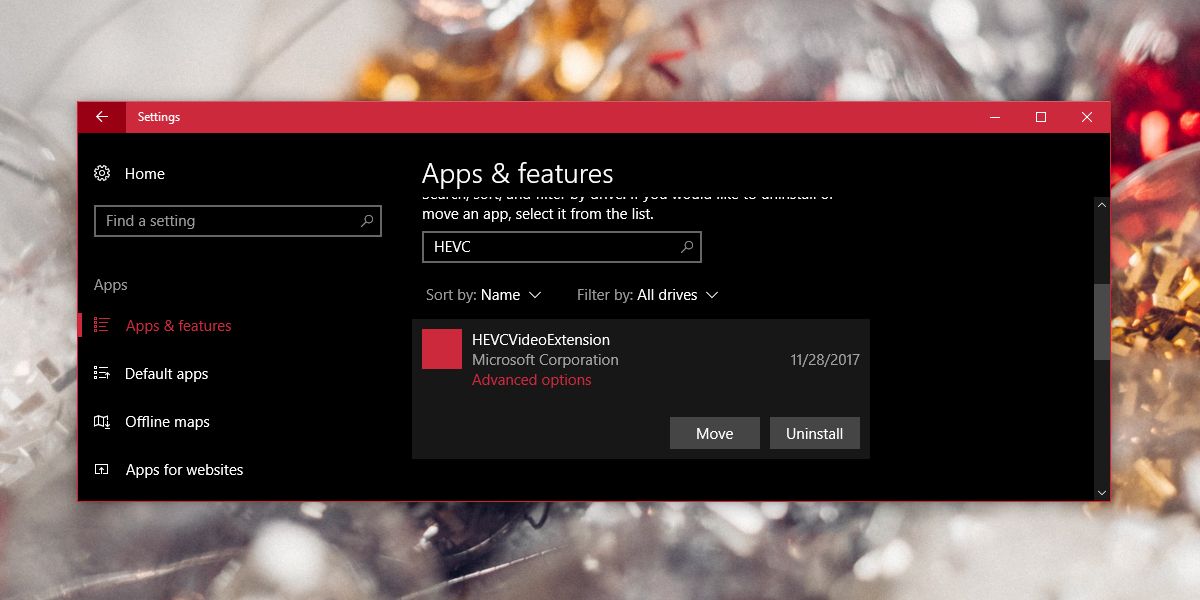
Task: Click the scrollbar up arrow
Action: pos(1102,204)
